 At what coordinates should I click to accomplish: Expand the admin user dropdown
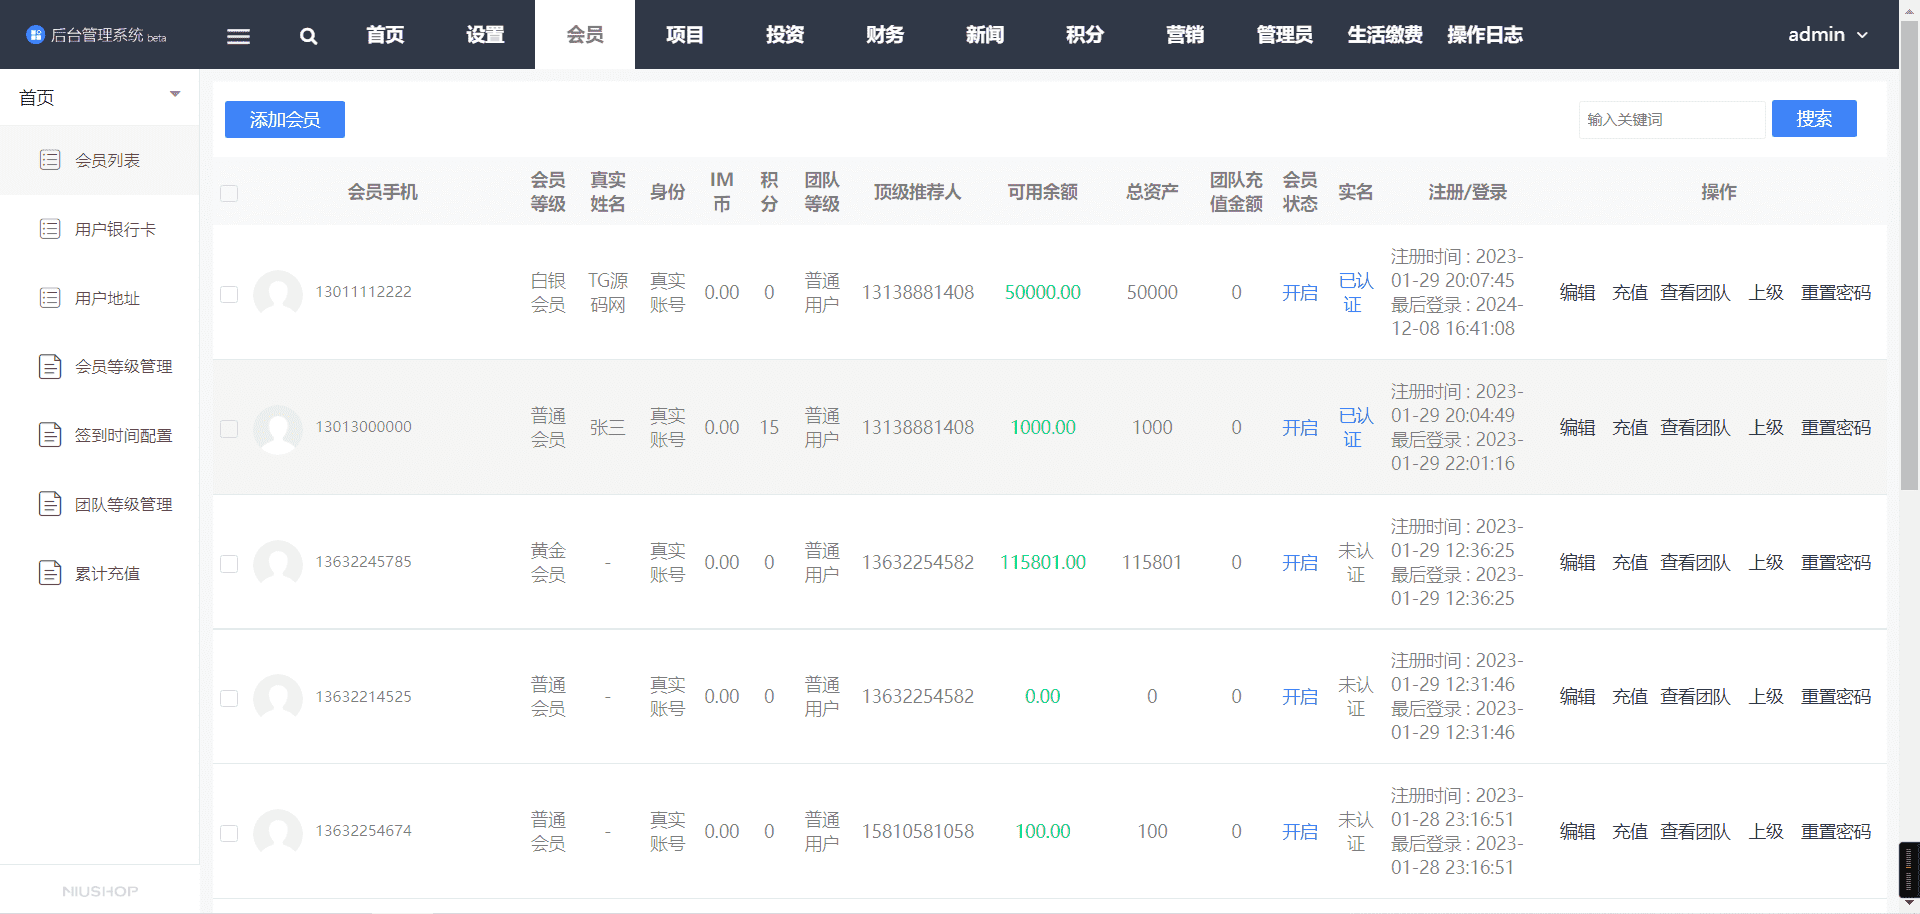1828,35
